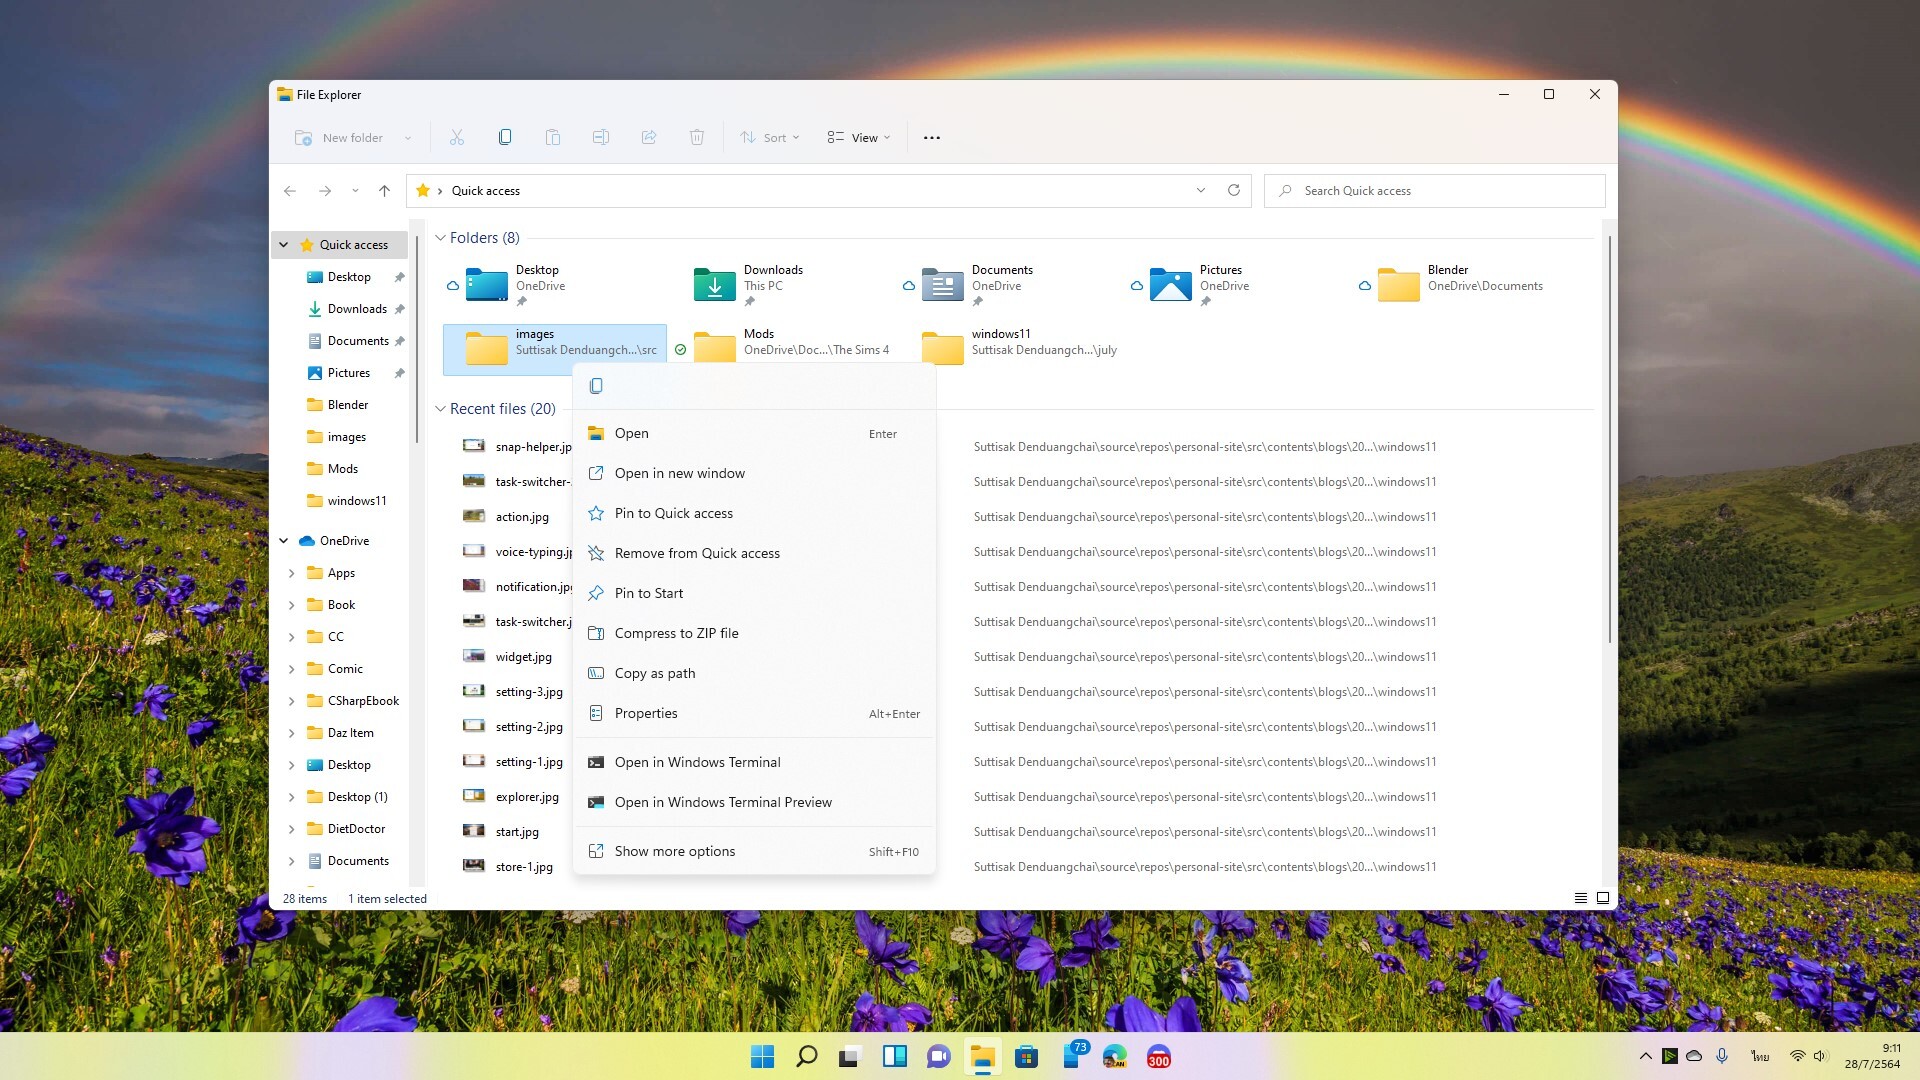
Task: Open Task View on taskbar
Action: (x=850, y=1057)
